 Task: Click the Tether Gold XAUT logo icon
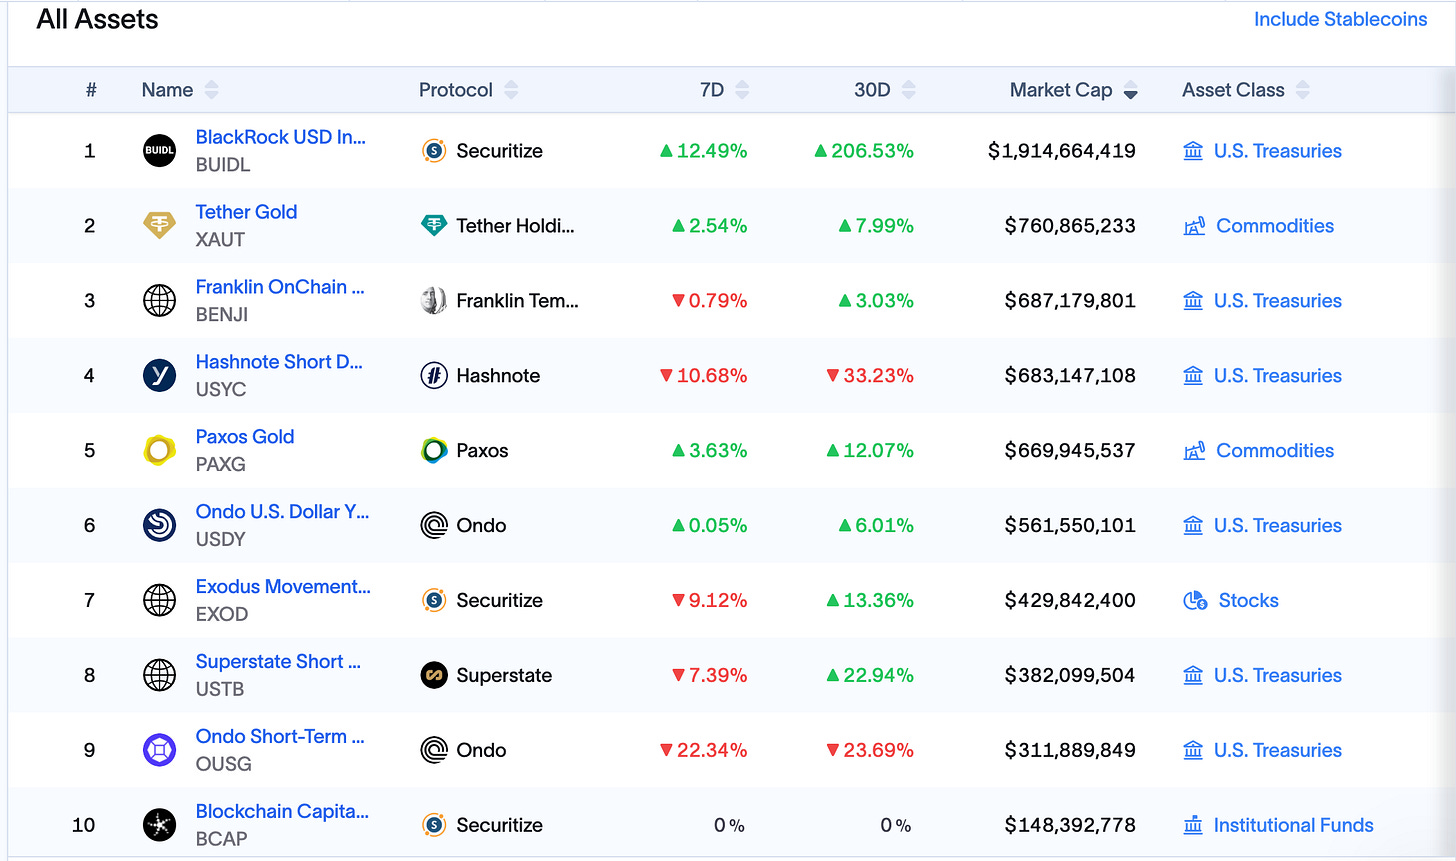[160, 226]
